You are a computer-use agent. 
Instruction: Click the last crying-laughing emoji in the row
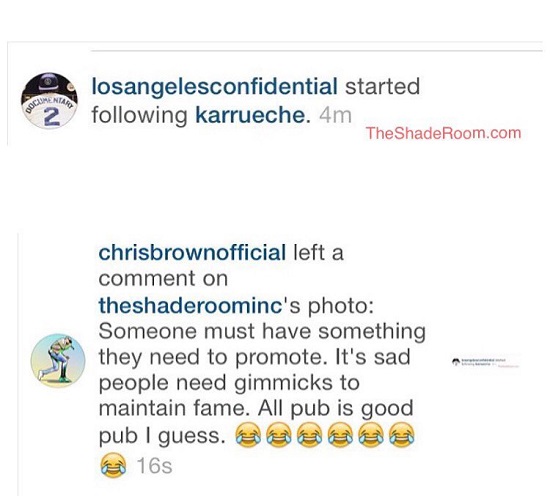(402, 435)
